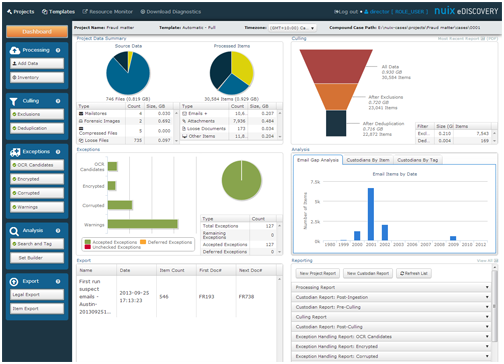Click Unchecked Exceptions red legend swatch

click(88, 247)
